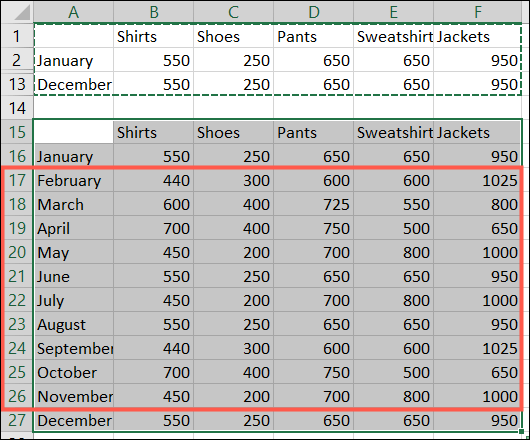Click the fill handle at selection corner
The height and width of the screenshot is (440, 530).
coord(522,432)
